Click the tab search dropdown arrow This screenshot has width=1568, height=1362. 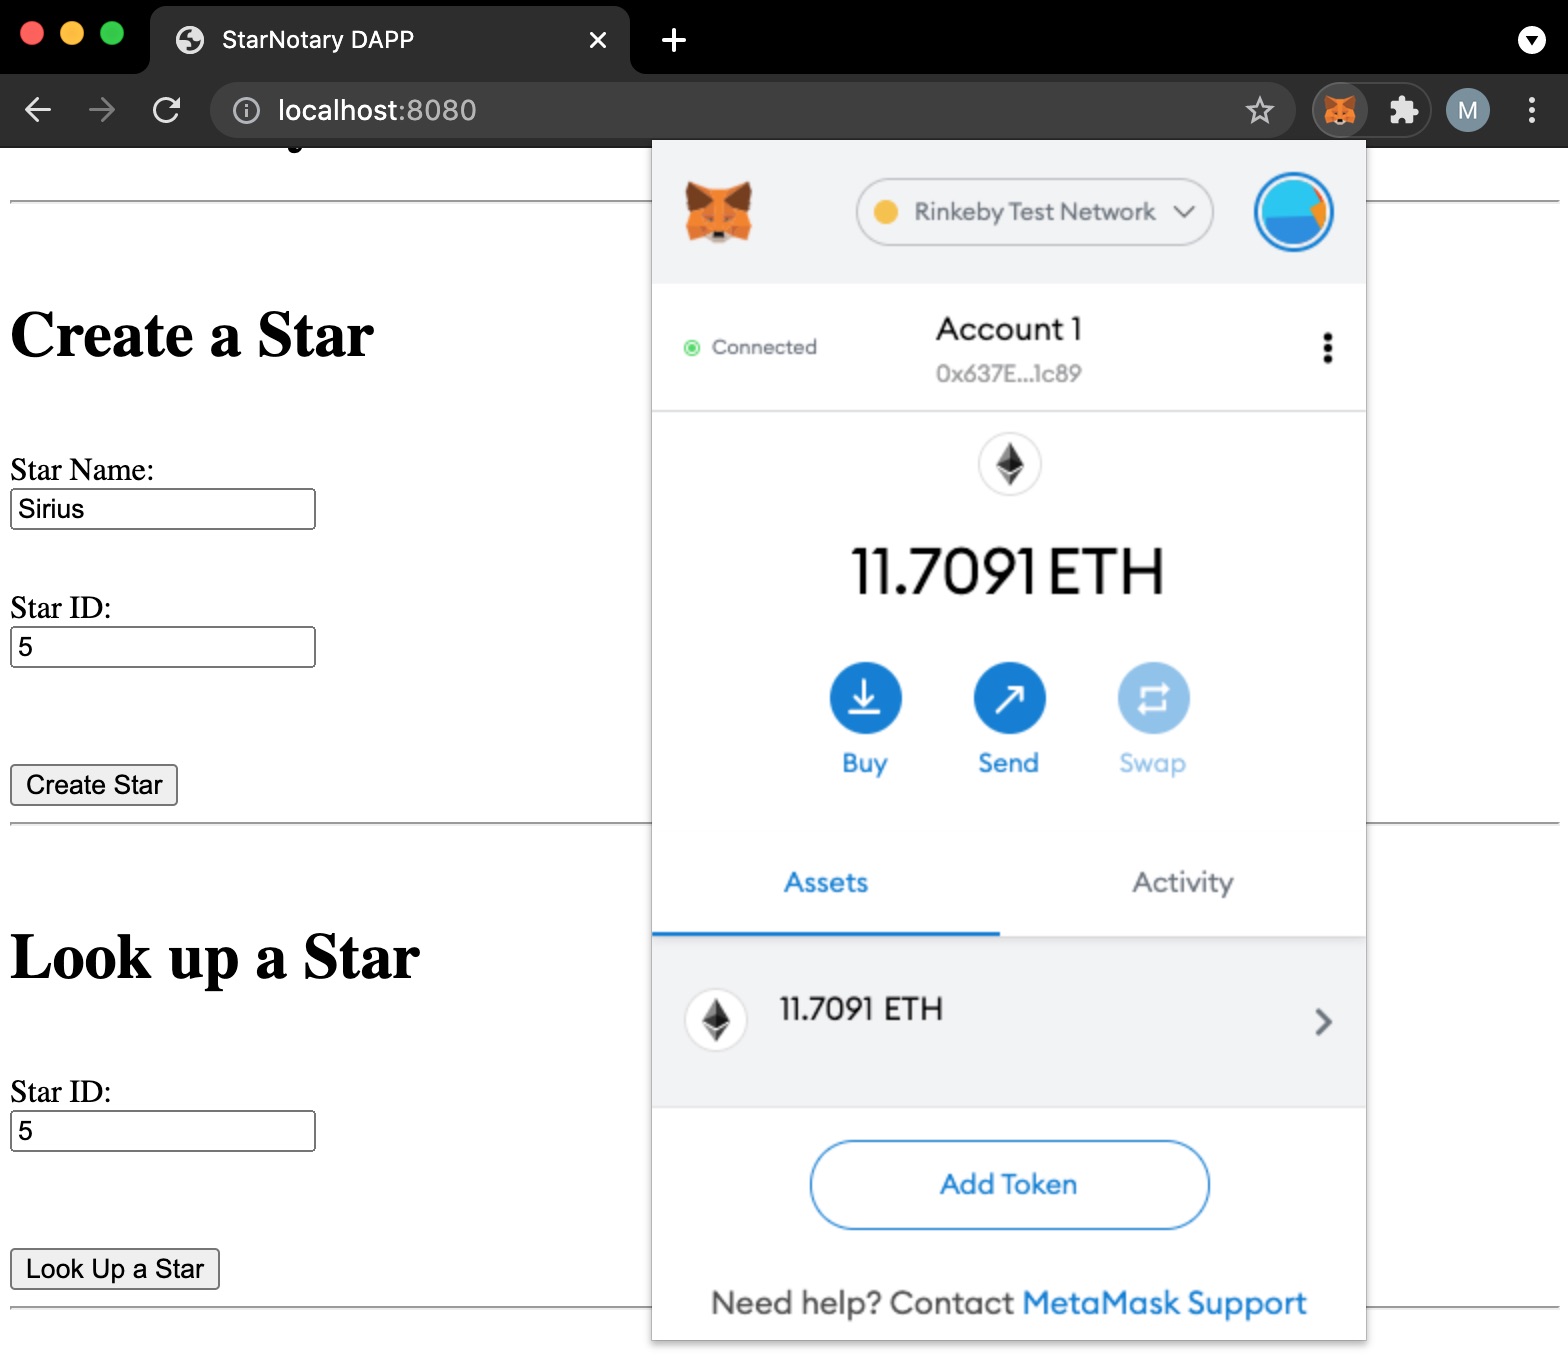(x=1531, y=40)
